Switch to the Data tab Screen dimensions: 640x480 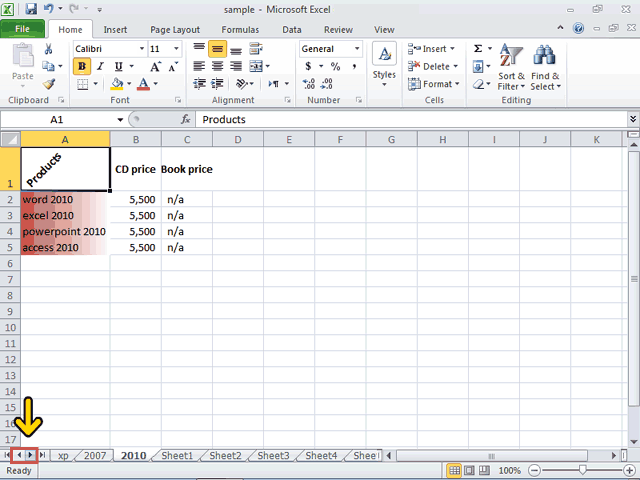(291, 30)
